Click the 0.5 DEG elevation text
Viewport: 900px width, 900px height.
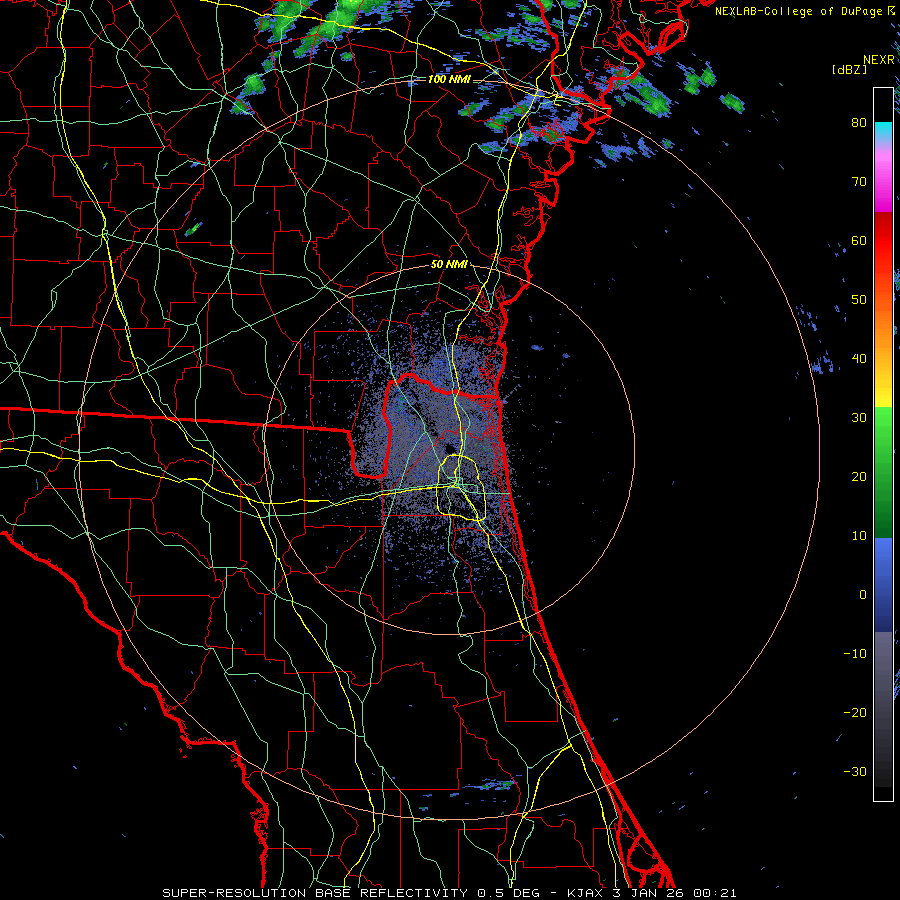point(508,893)
